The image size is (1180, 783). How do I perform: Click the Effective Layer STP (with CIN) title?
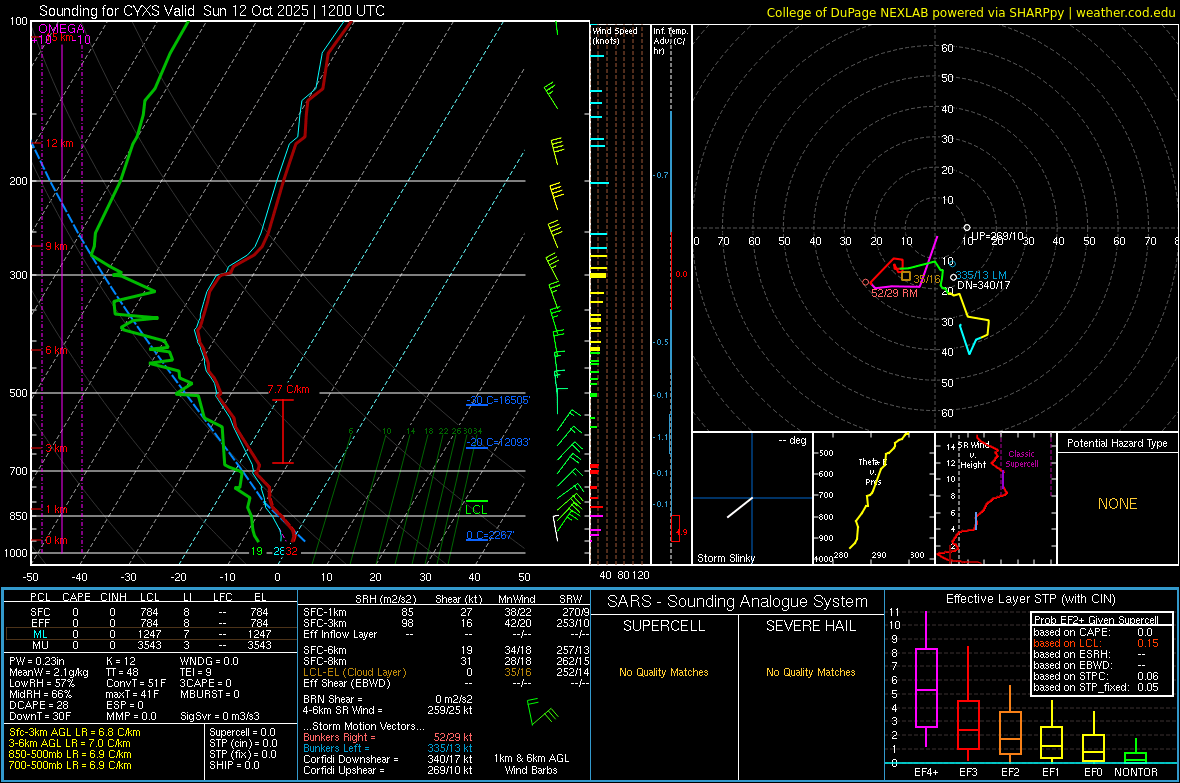1031,599
